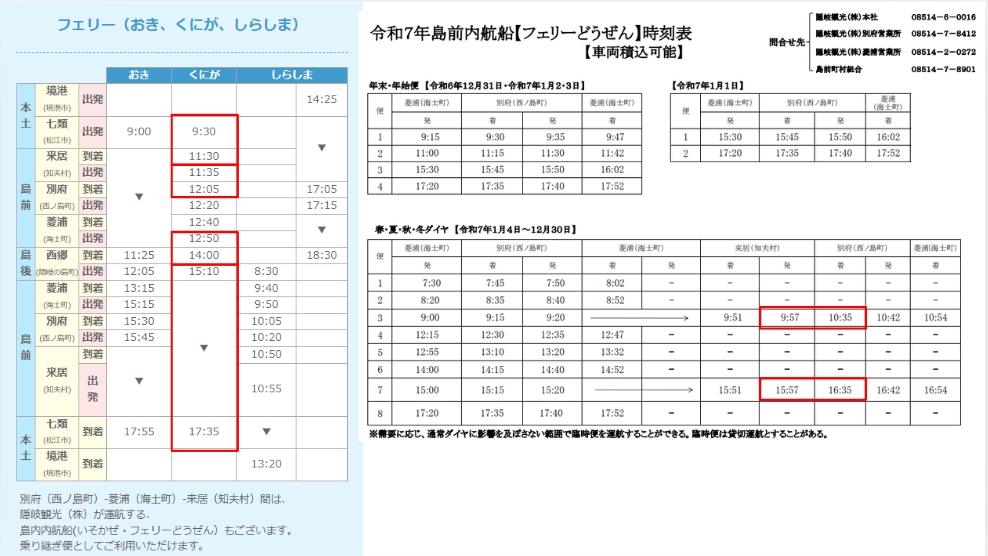Image resolution: width=988 pixels, height=556 pixels.
Task: Click the 9:51 Kurii arrival cell
Action: coord(732,318)
